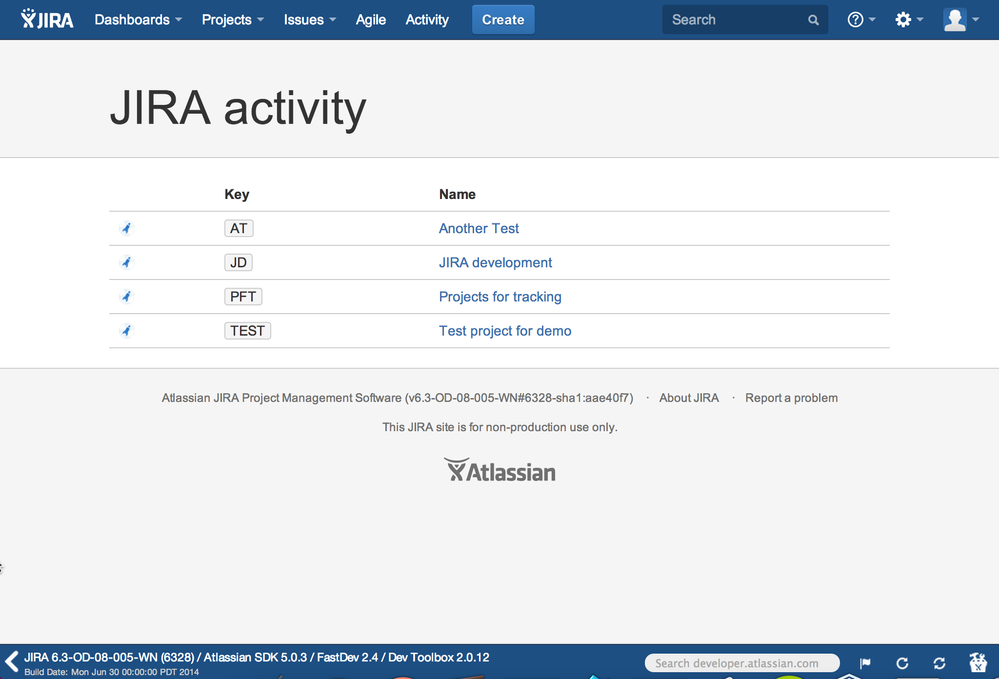Screen dimensions: 999x679
Task: Click the project icon for Another Test
Action: click(126, 228)
